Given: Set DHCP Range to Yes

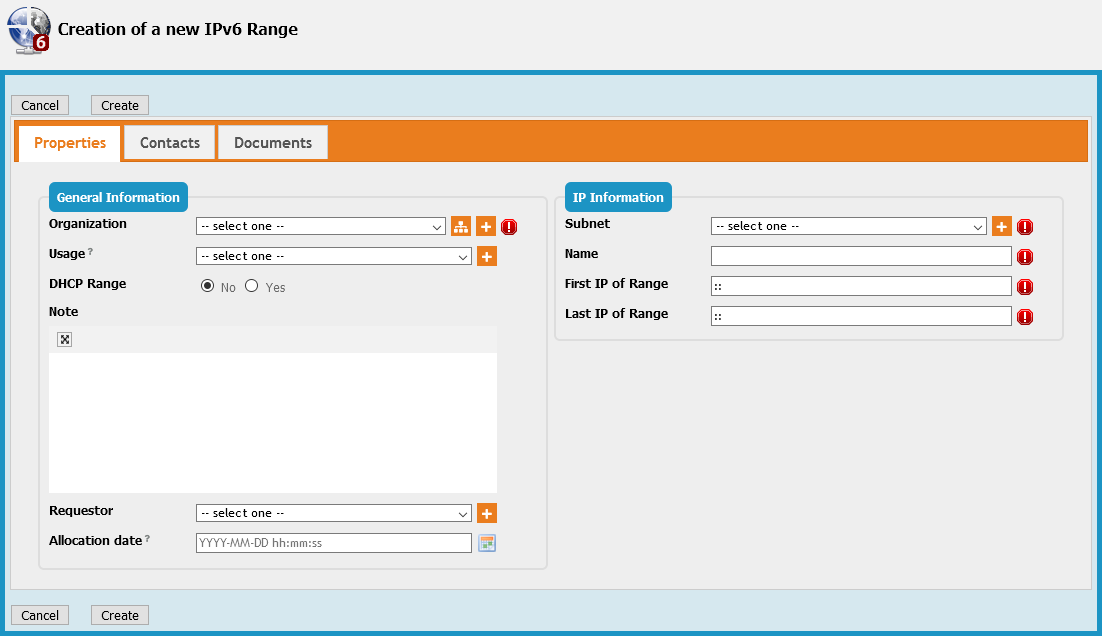Looking at the screenshot, I should pyautogui.click(x=252, y=286).
